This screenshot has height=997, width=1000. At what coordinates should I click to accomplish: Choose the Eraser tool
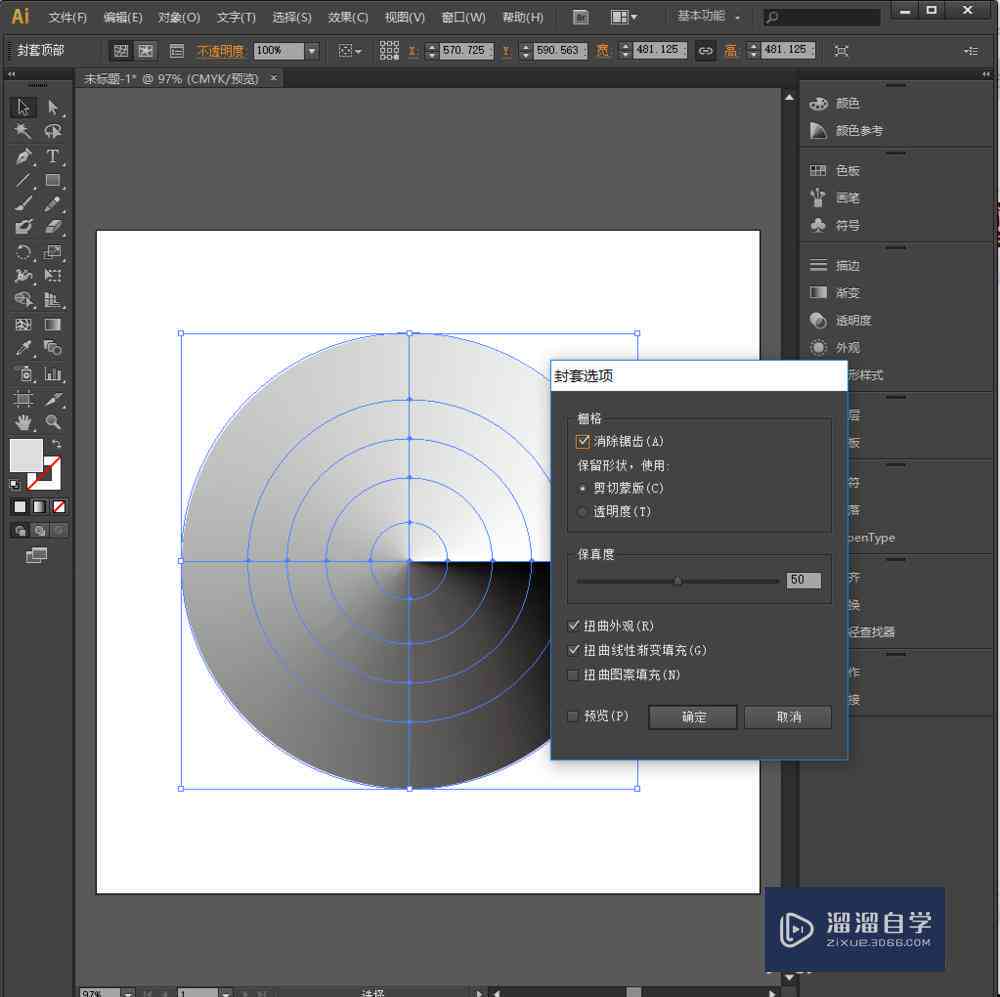coord(52,227)
